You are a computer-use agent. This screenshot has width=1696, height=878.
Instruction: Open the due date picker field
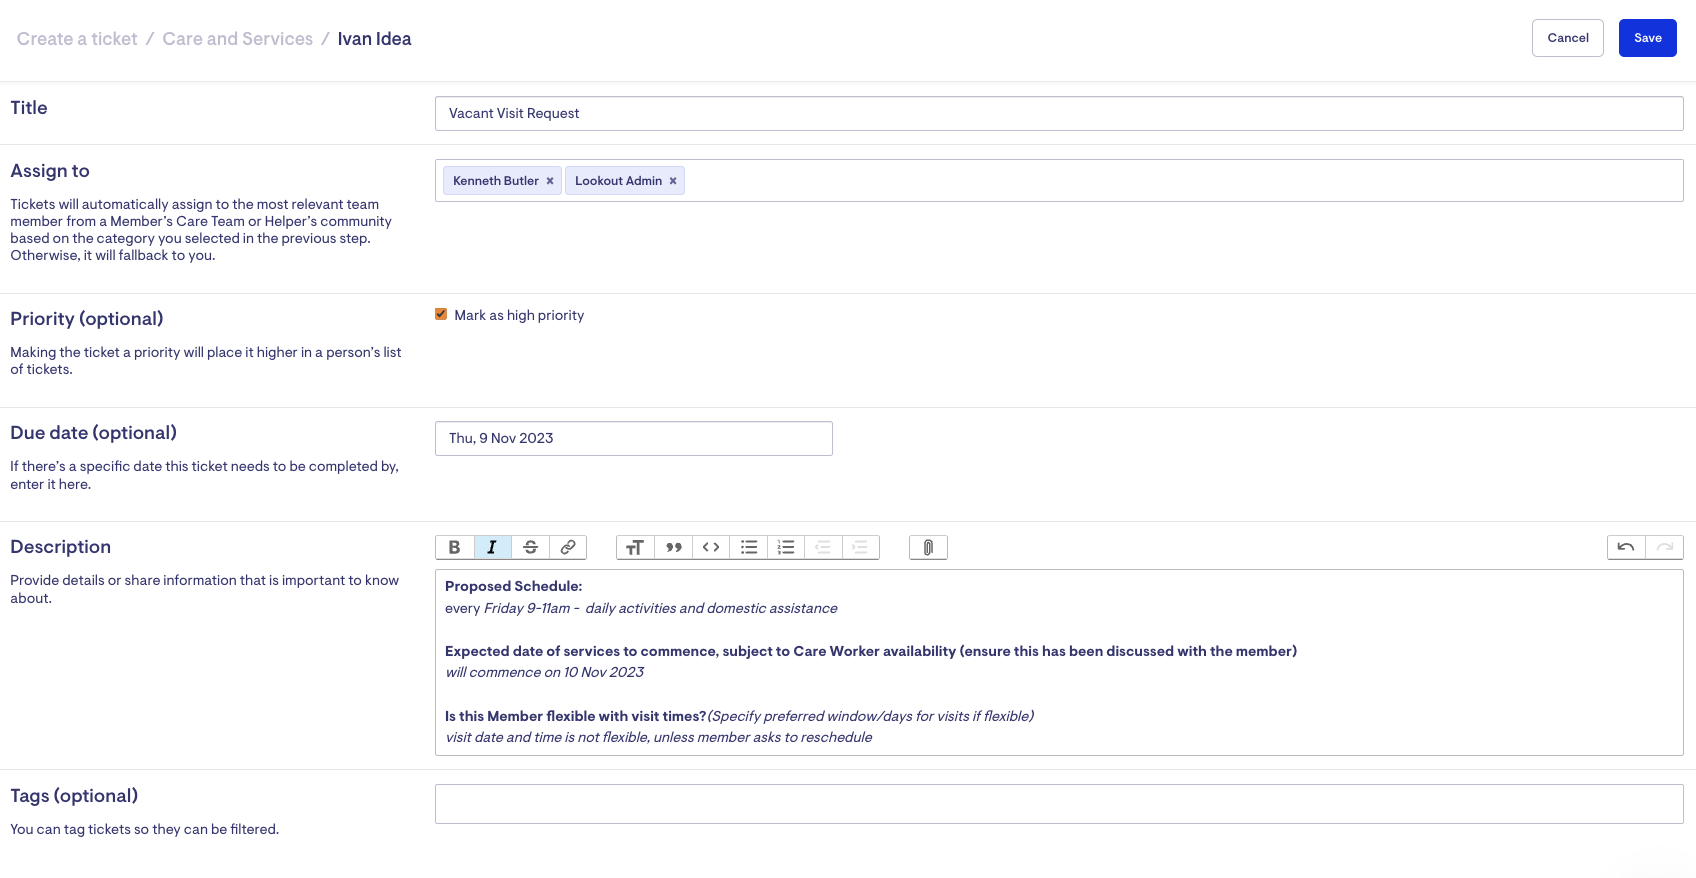tap(633, 438)
